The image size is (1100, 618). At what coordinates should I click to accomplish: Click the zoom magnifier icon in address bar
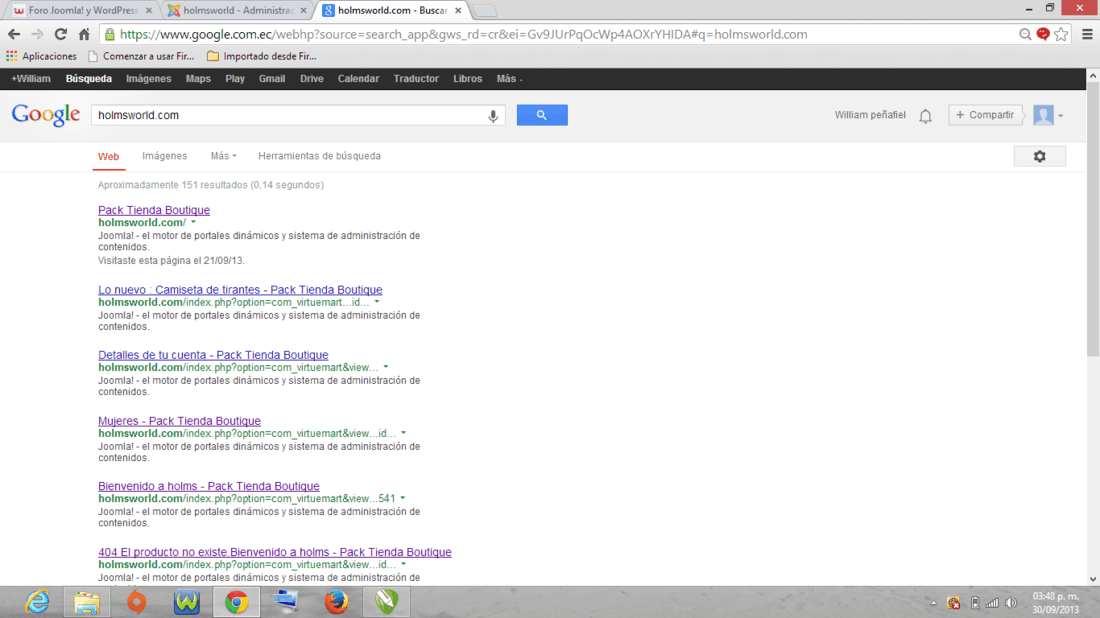pos(1025,34)
